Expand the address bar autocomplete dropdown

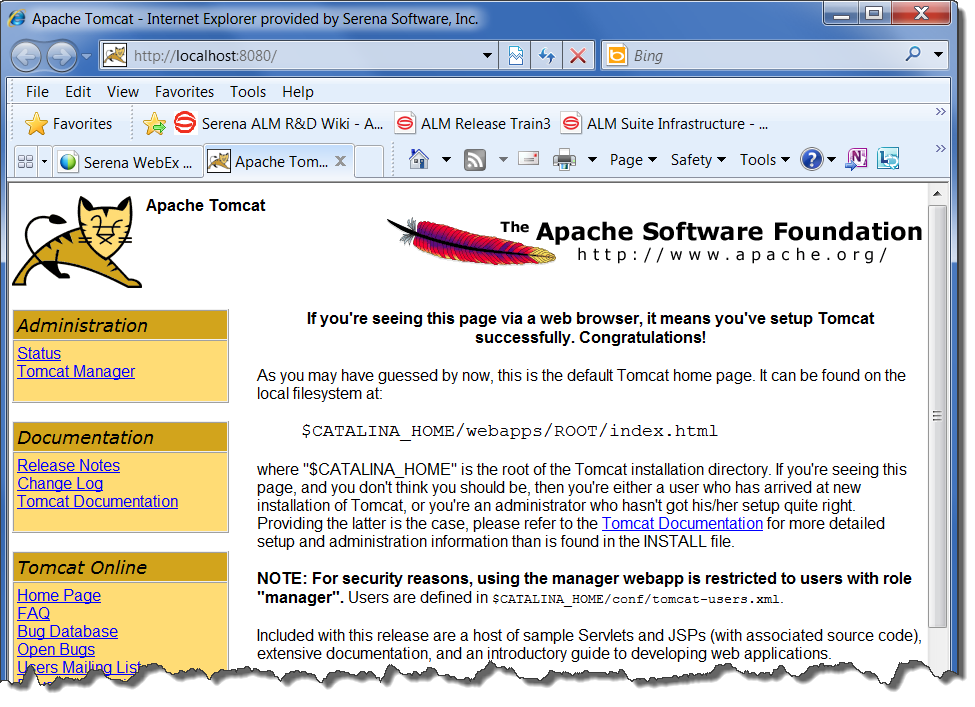point(488,56)
